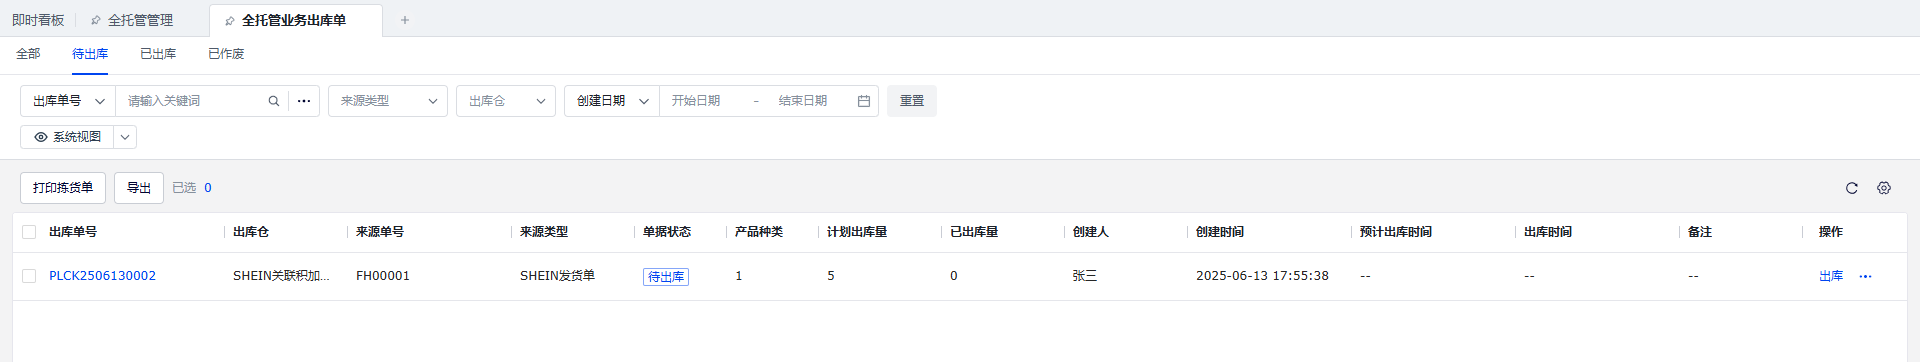Viewport: 1920px width, 362px height.
Task: Check the row checkbox for PLCK2506130002
Action: [29, 276]
